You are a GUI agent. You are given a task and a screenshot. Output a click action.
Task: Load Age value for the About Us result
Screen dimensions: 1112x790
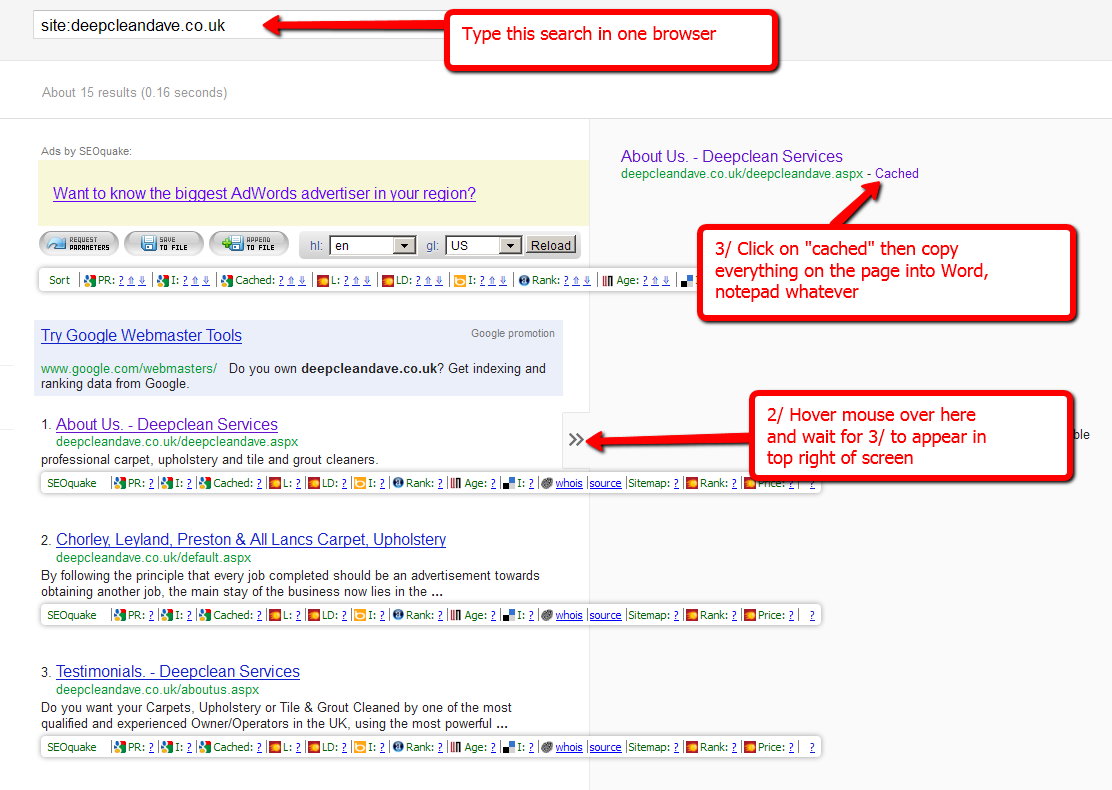pos(493,484)
